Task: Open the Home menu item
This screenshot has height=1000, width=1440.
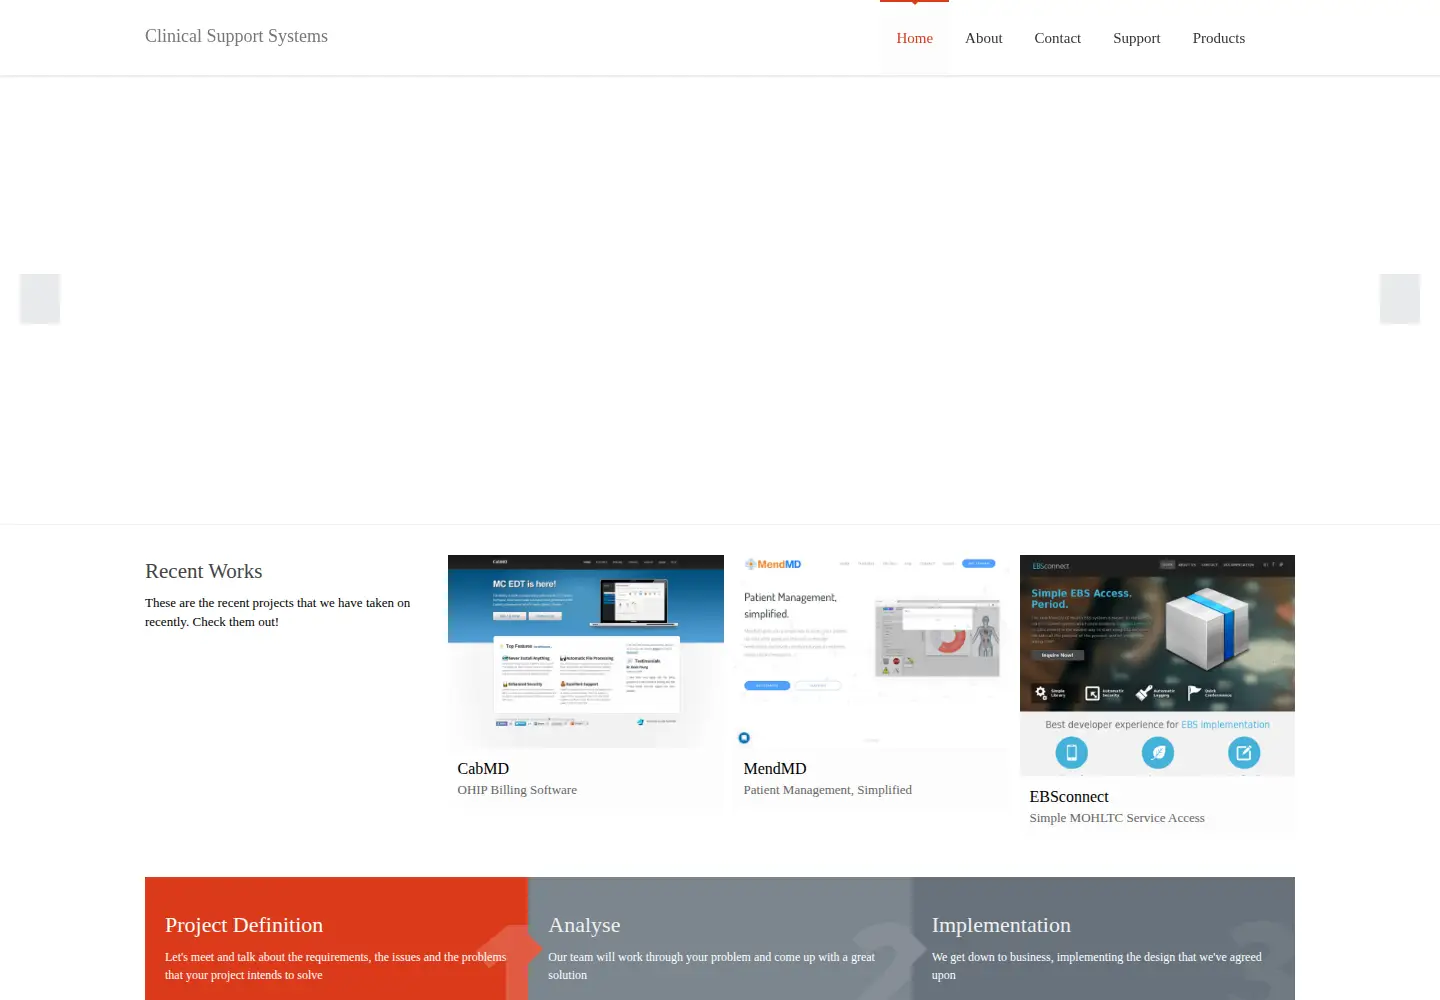Action: [x=914, y=38]
